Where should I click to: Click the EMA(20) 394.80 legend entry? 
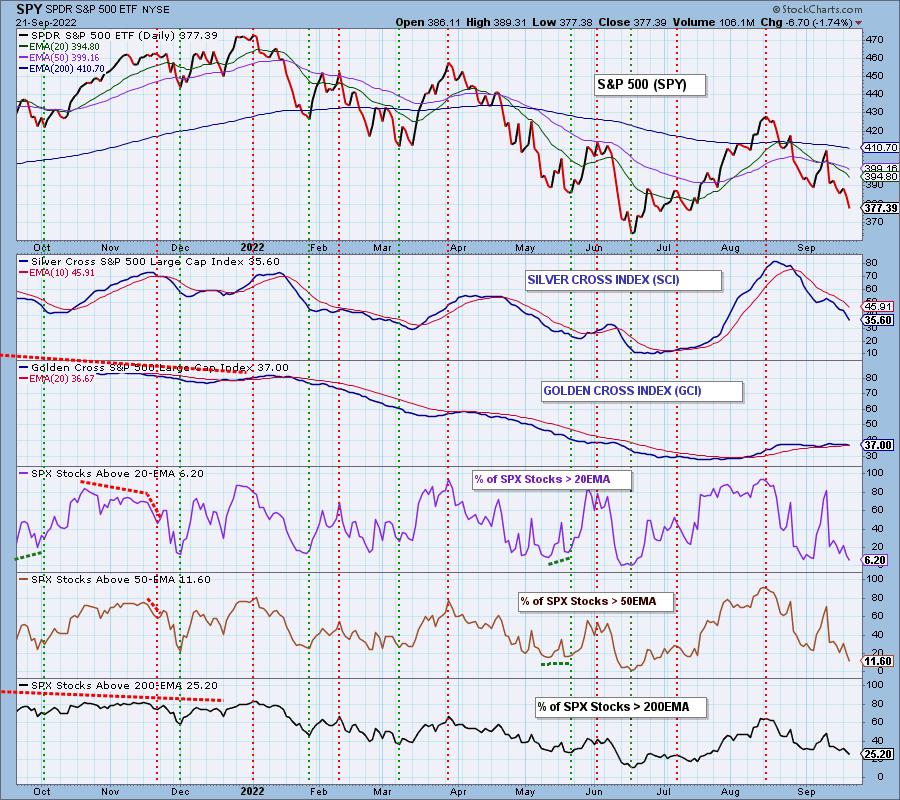coord(59,46)
